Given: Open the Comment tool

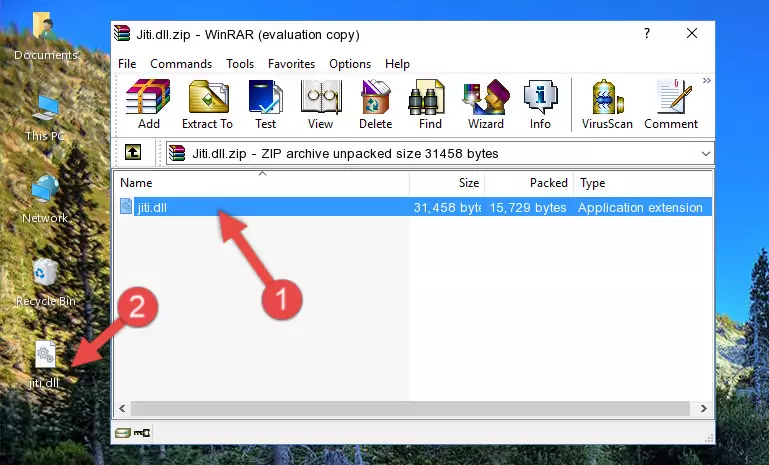Looking at the screenshot, I should (671, 104).
